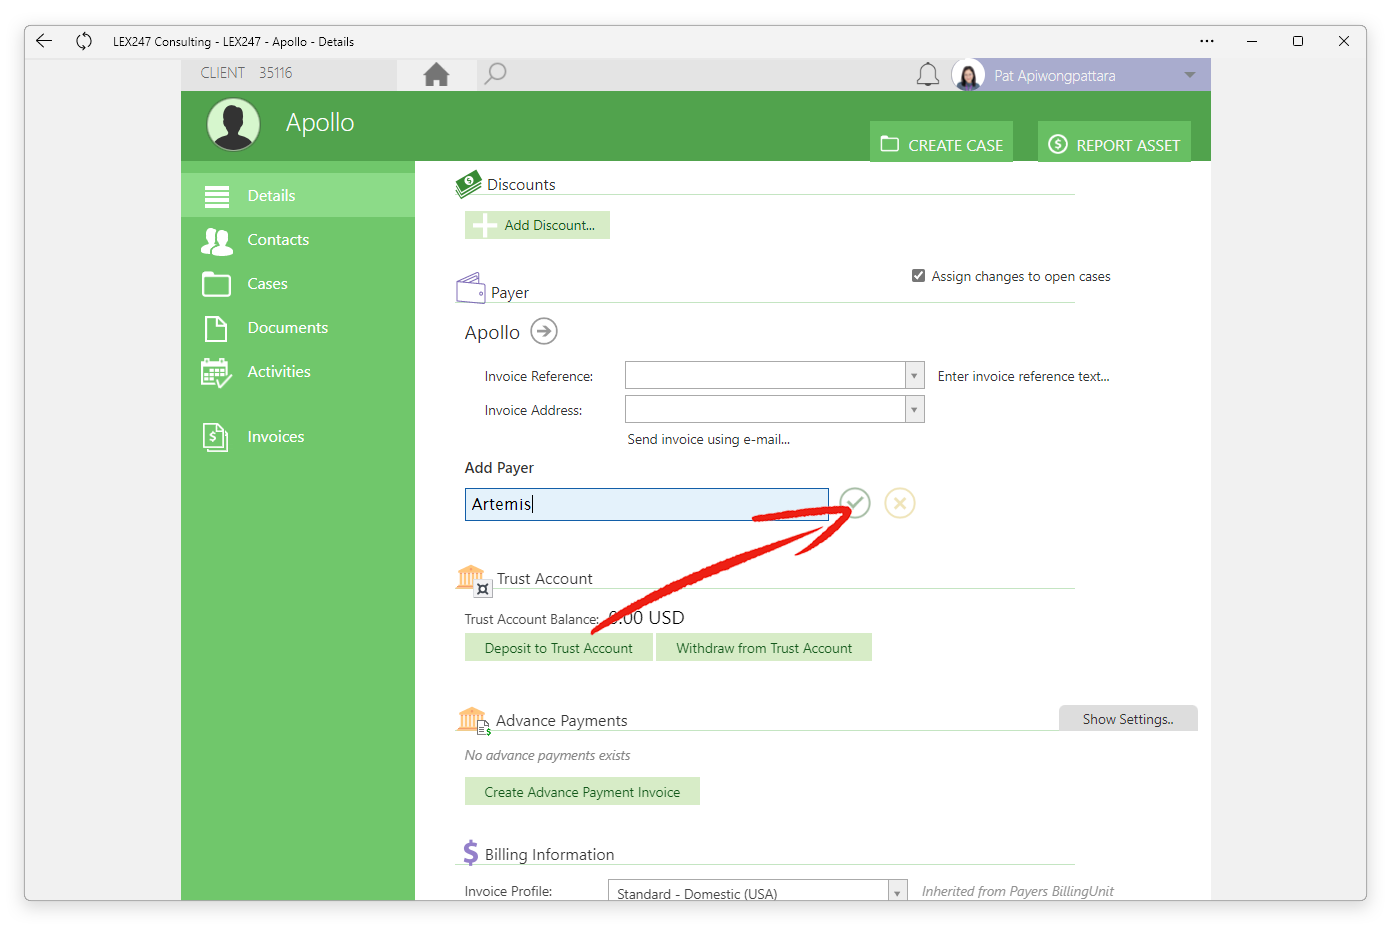
Task: Click Enter invoice reference text link
Action: click(x=1023, y=376)
